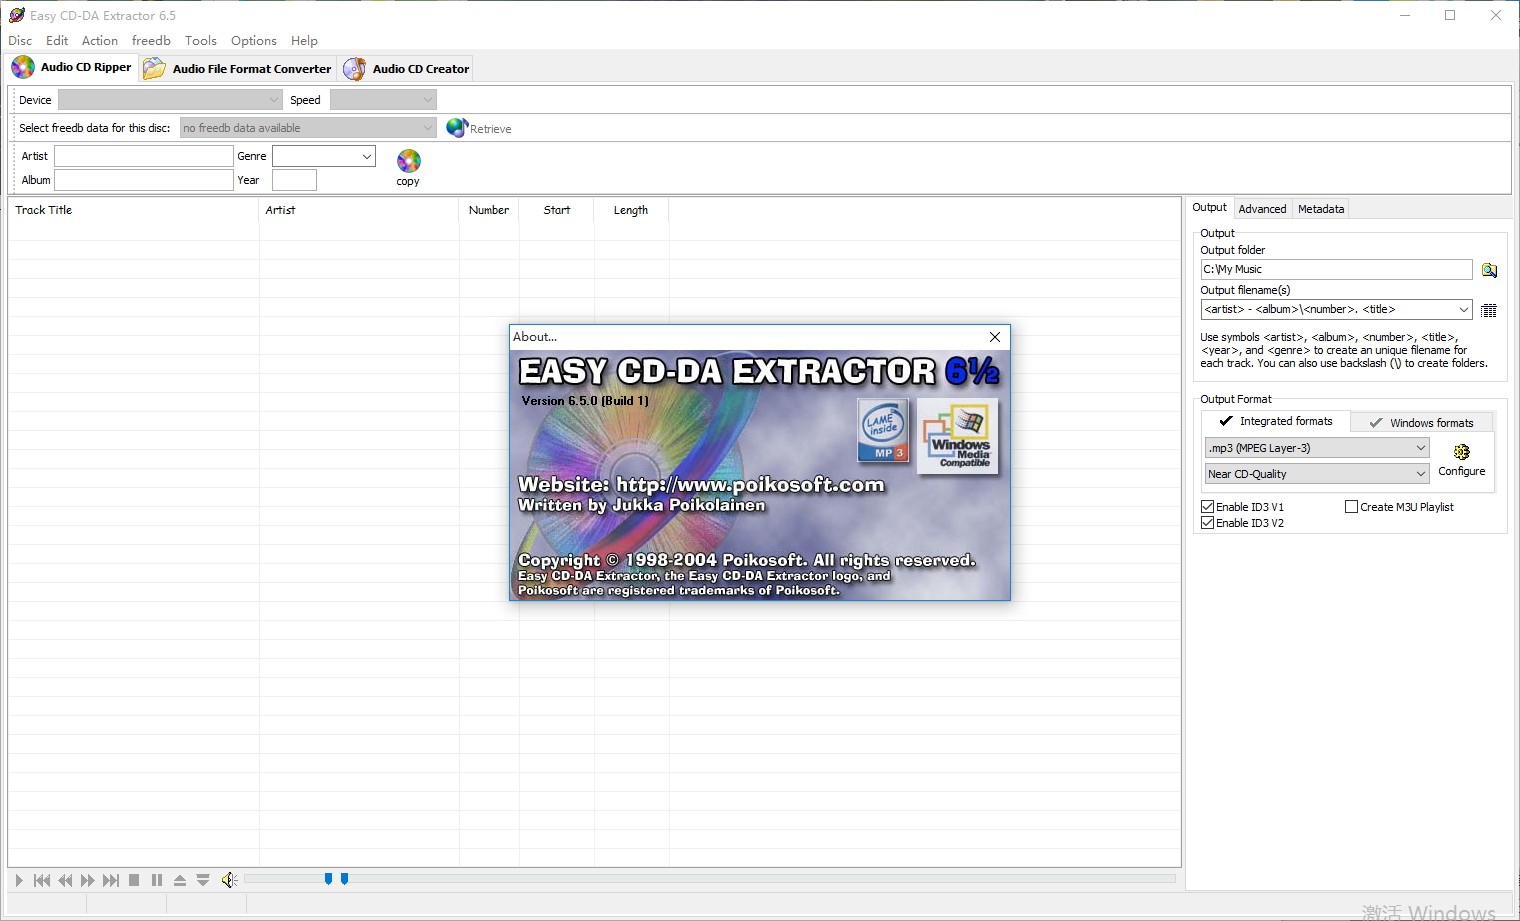Image resolution: width=1520 pixels, height=921 pixels.
Task: Close the About dialog
Action: 994,337
